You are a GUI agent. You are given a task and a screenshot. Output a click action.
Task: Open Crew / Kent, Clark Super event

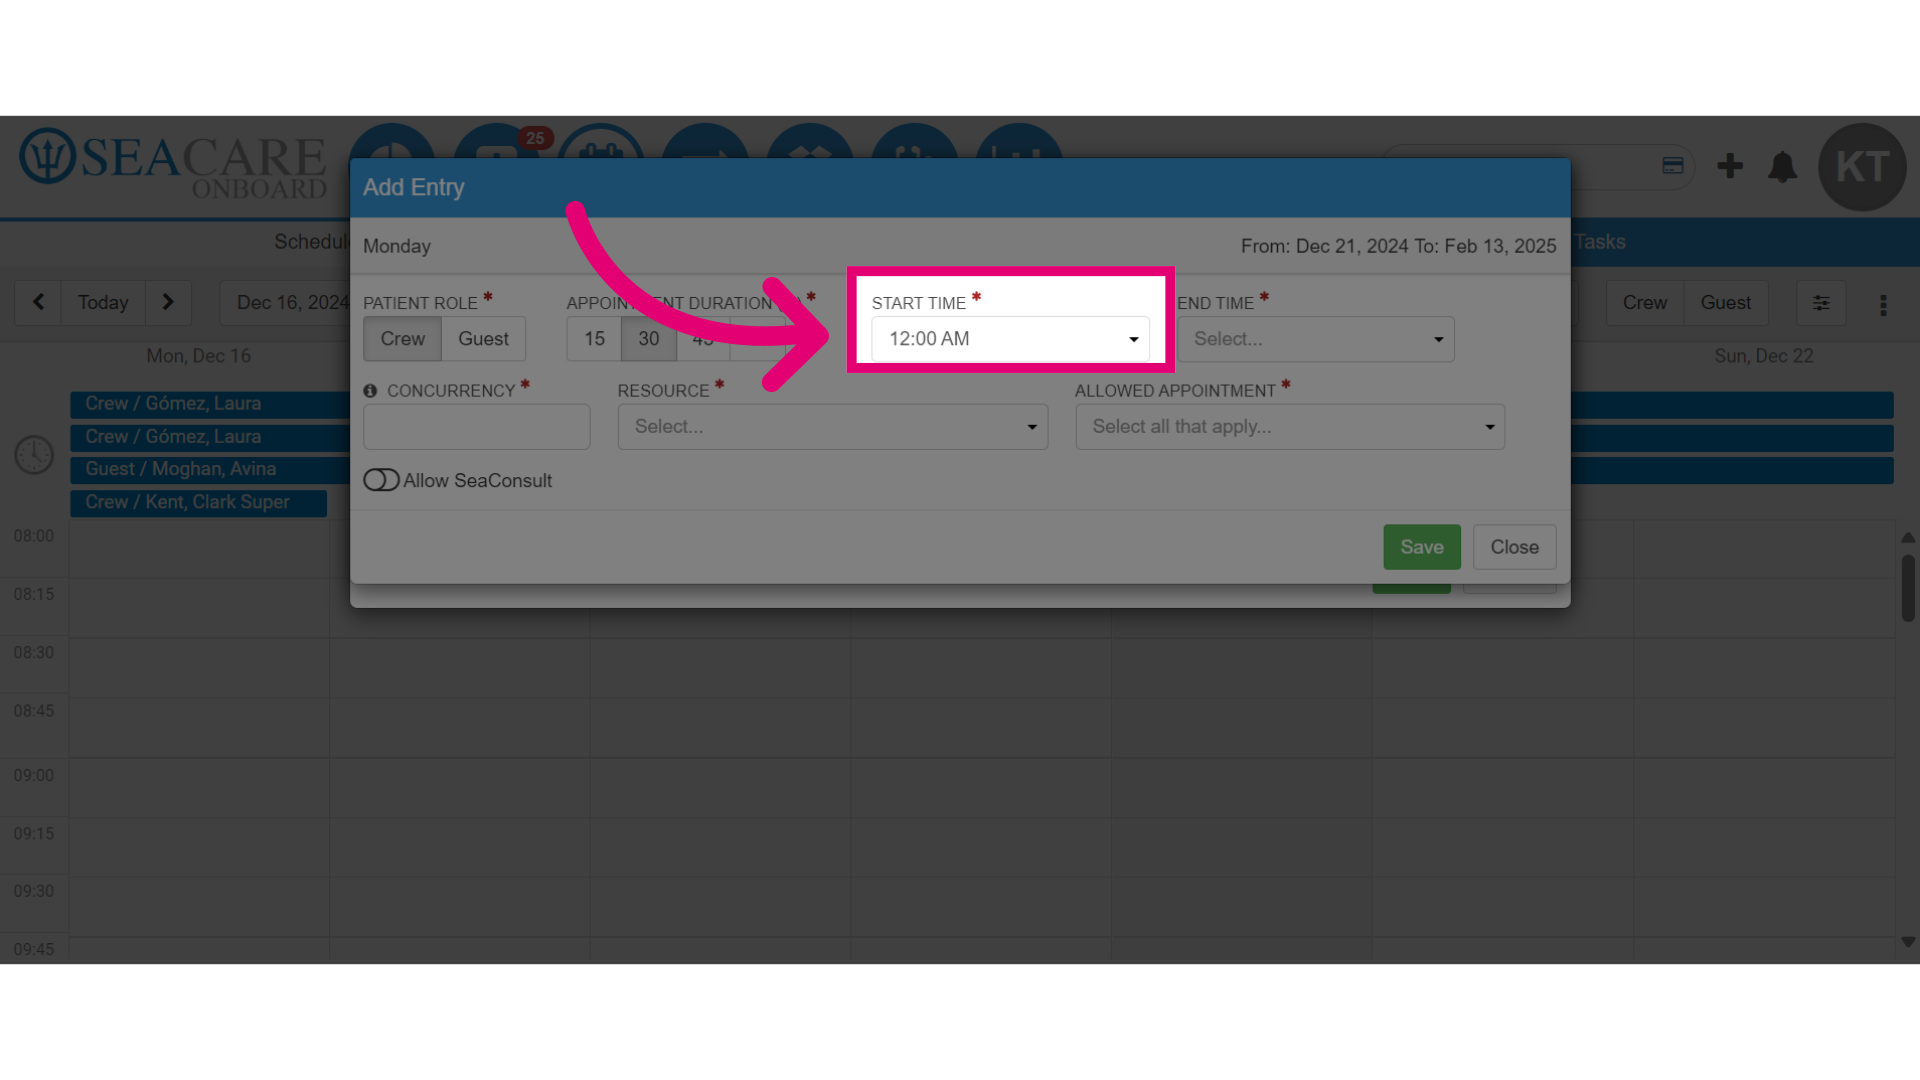pyautogui.click(x=198, y=503)
